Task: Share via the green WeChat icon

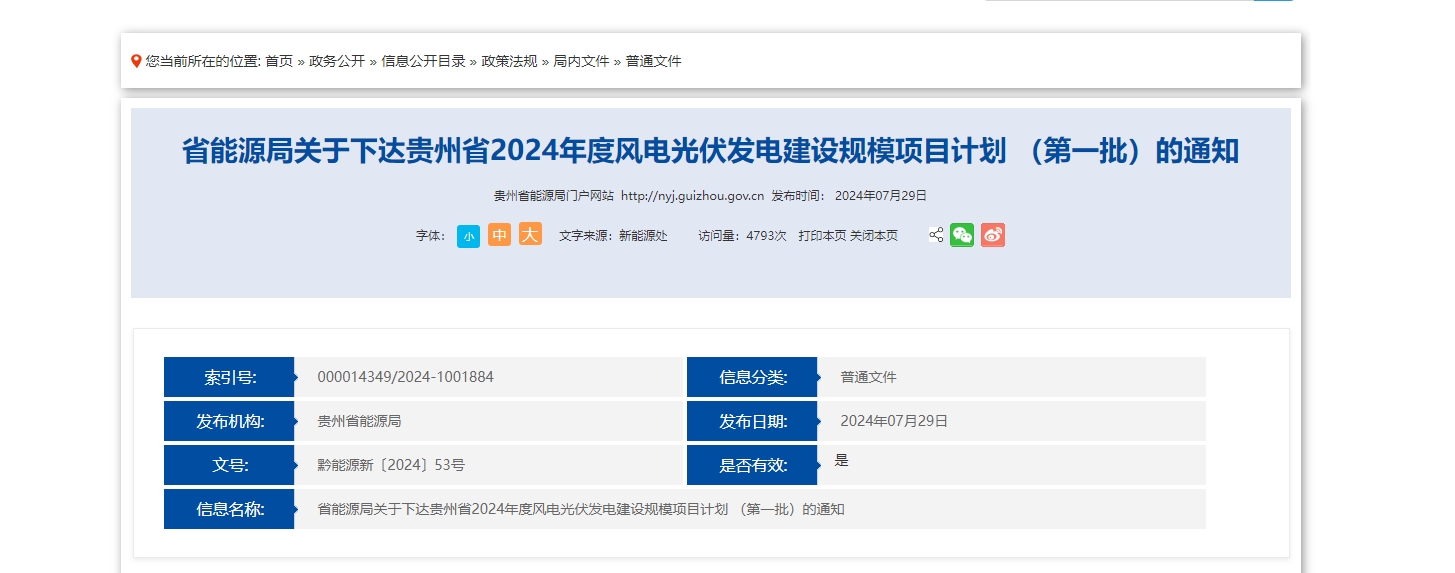Action: [x=962, y=235]
